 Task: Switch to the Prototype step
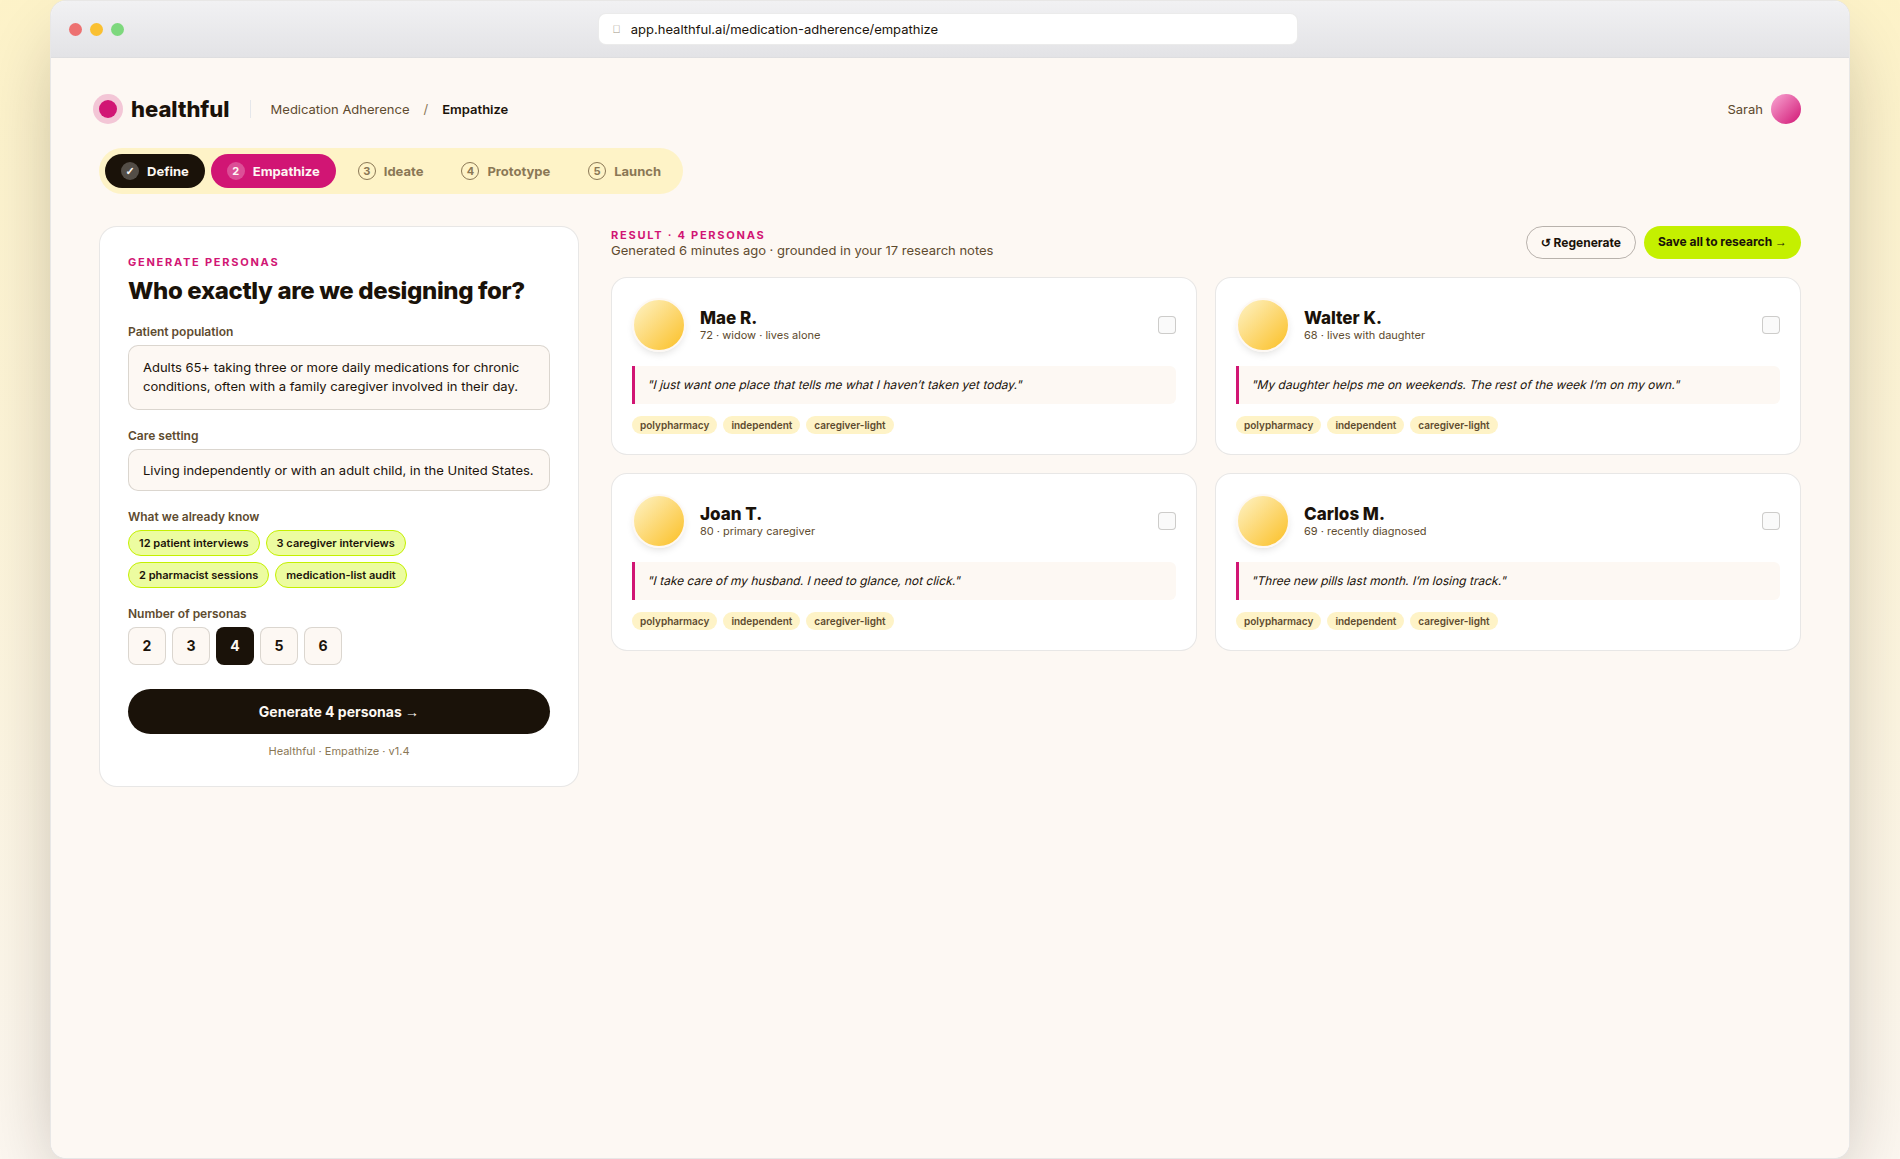[x=506, y=171]
